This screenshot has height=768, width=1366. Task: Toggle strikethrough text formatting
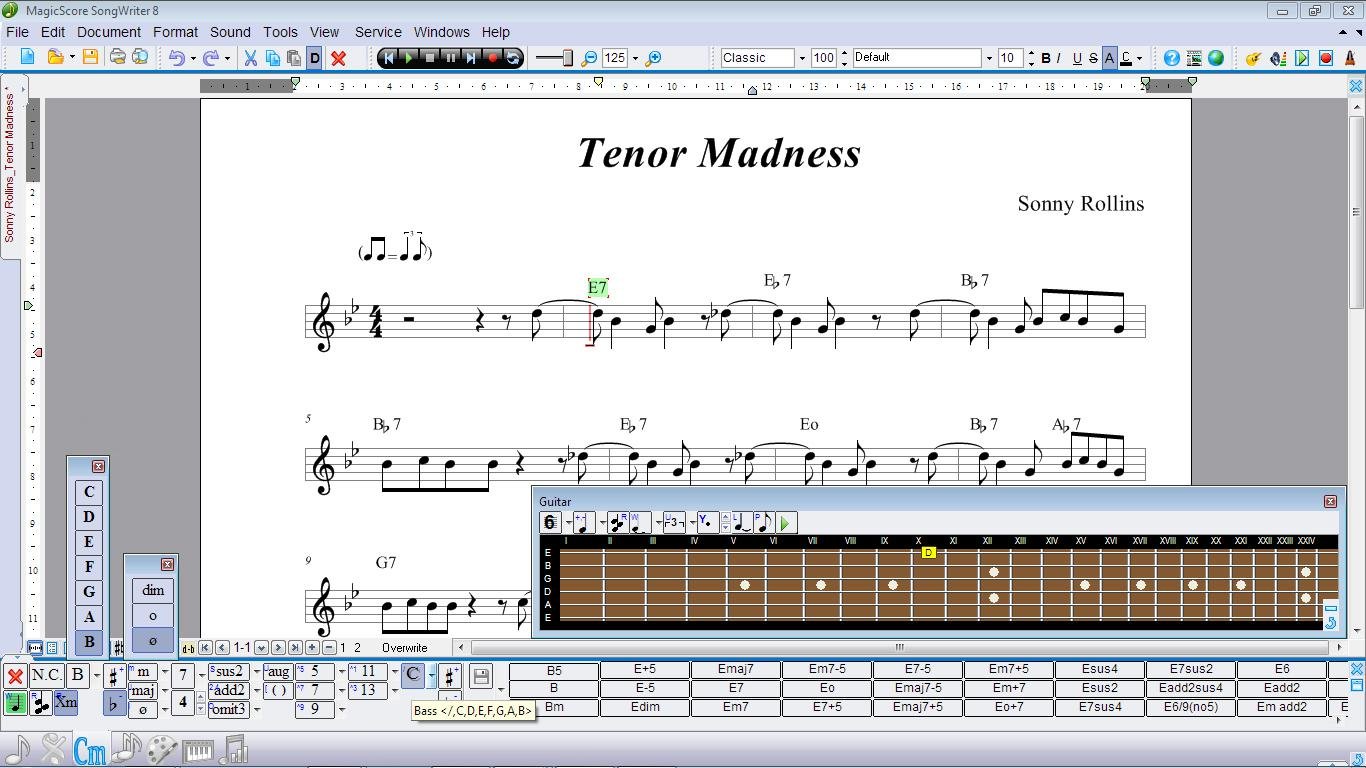click(x=1093, y=58)
